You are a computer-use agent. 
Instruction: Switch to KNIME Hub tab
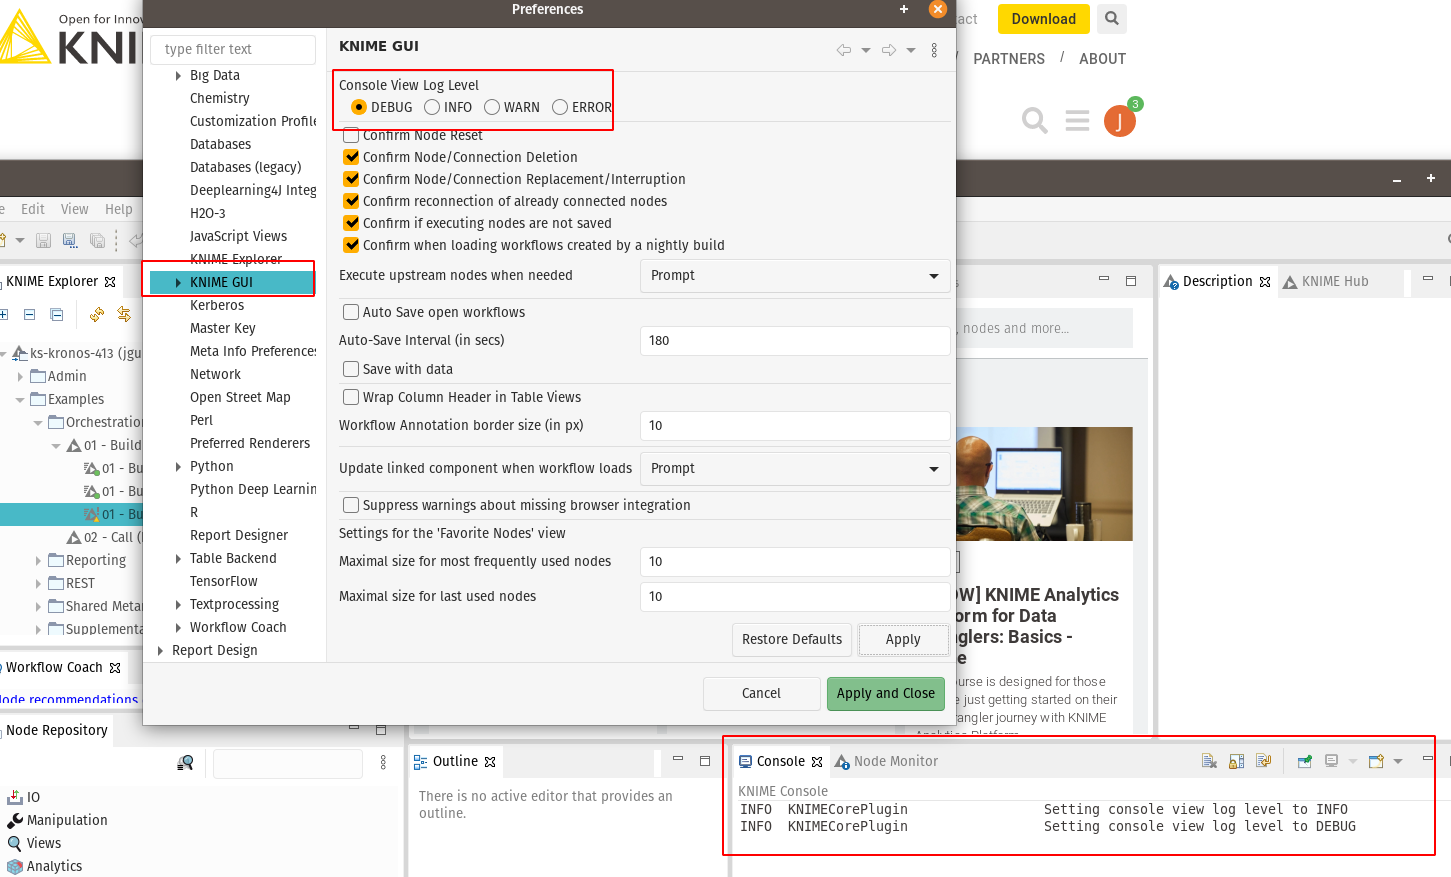tap(1325, 281)
